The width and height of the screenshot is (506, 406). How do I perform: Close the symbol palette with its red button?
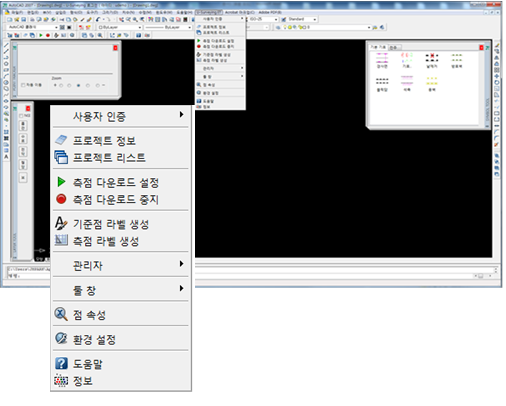tap(481, 48)
